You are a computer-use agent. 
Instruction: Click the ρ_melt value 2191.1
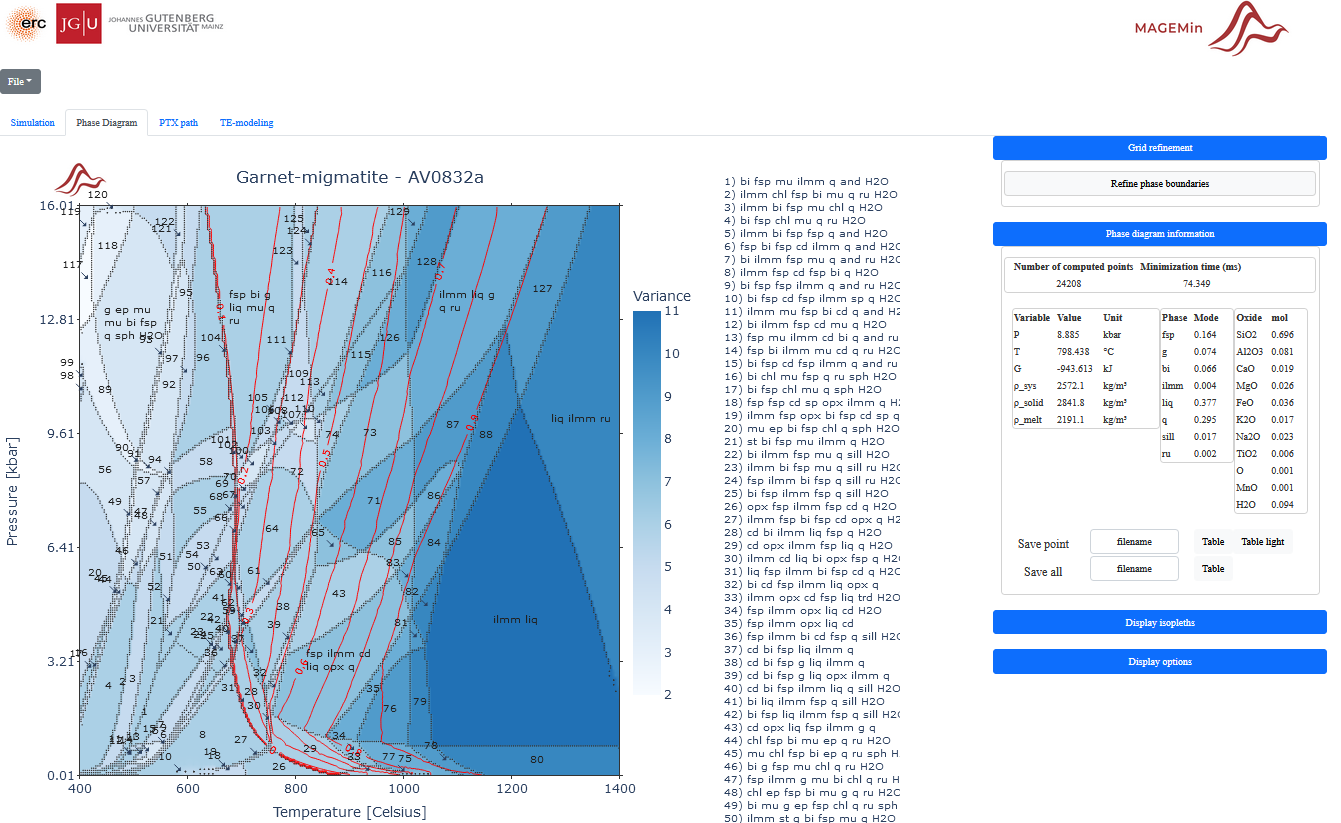(x=1072, y=420)
